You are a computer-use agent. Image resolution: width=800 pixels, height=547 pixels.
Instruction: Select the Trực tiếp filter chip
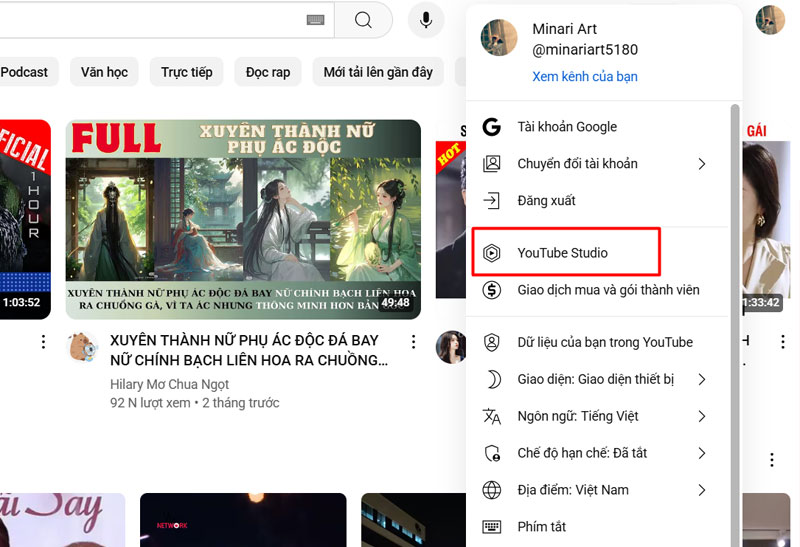[187, 72]
